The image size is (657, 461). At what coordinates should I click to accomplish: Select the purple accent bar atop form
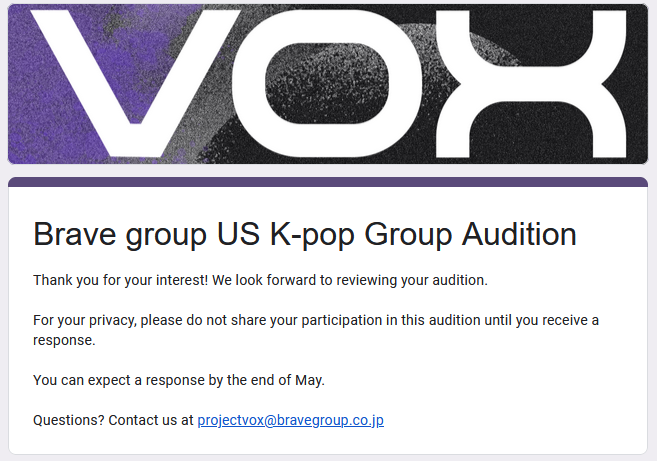328,181
